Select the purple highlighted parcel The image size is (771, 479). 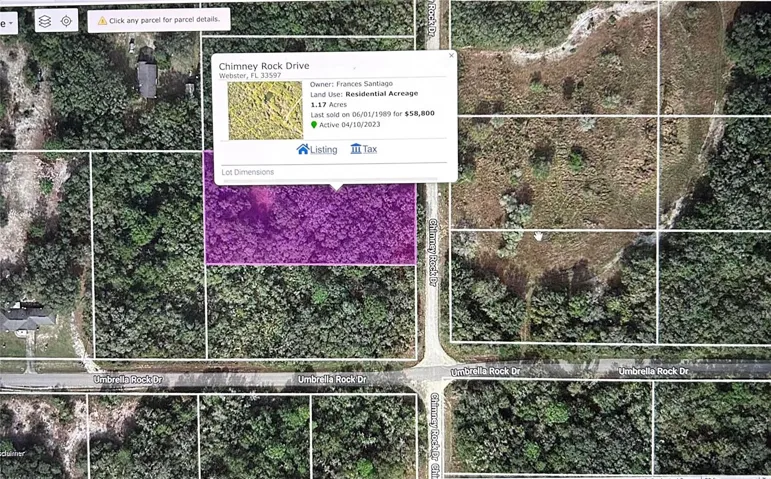310,226
